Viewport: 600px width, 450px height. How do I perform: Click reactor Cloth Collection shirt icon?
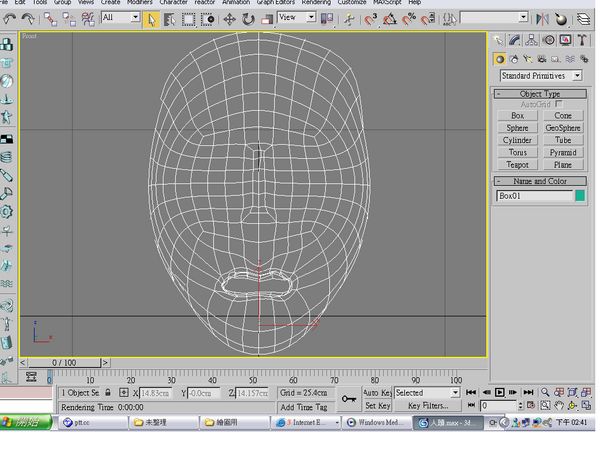tap(7, 63)
